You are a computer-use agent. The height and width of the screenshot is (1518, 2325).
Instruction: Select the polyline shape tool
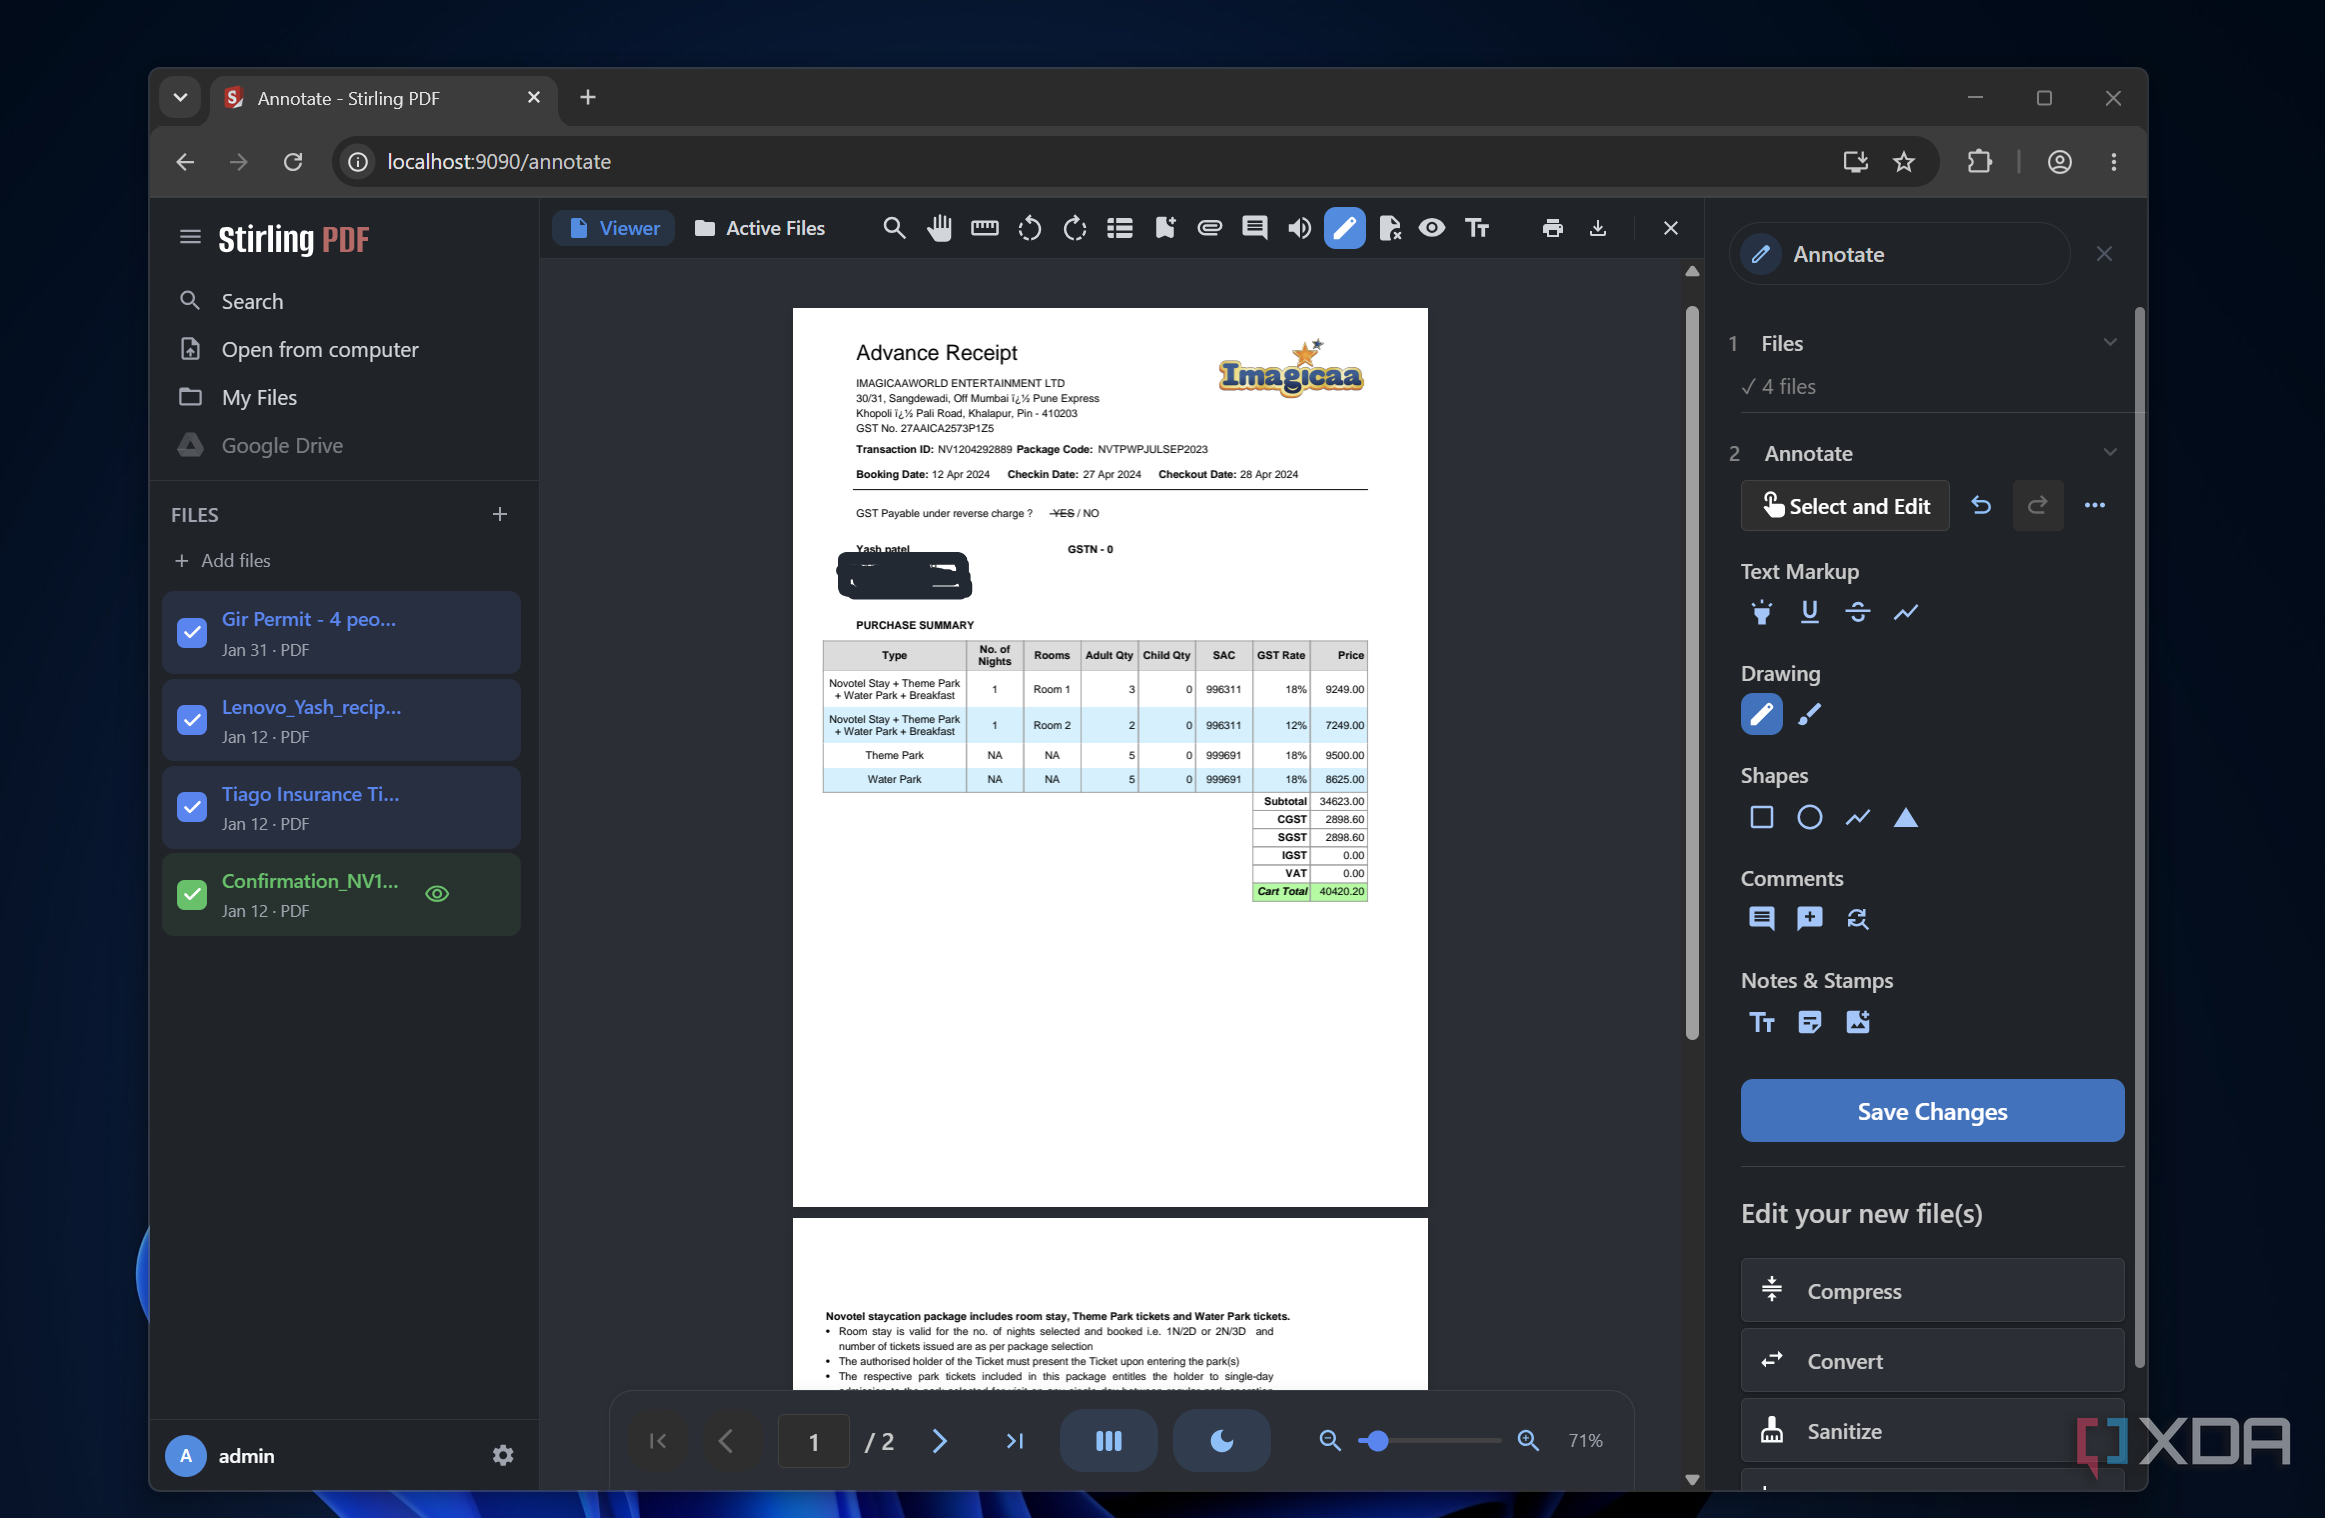point(1858,818)
